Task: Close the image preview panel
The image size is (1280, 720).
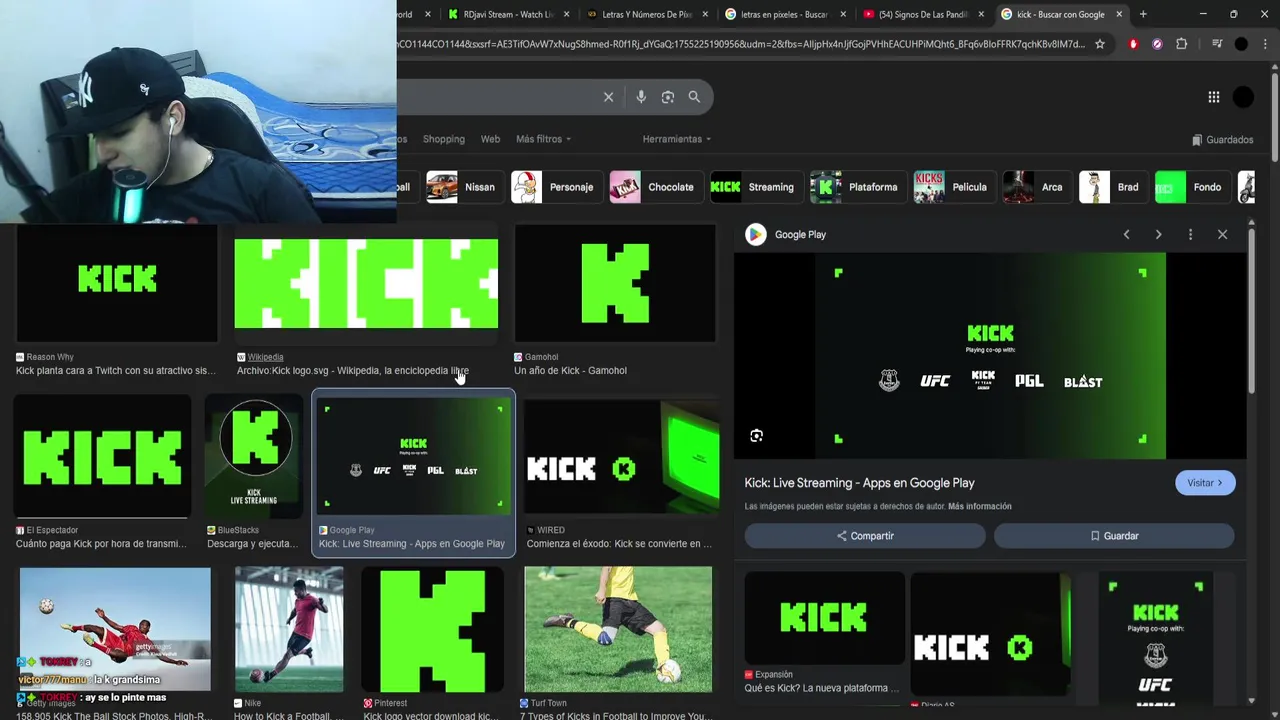Action: click(1222, 234)
